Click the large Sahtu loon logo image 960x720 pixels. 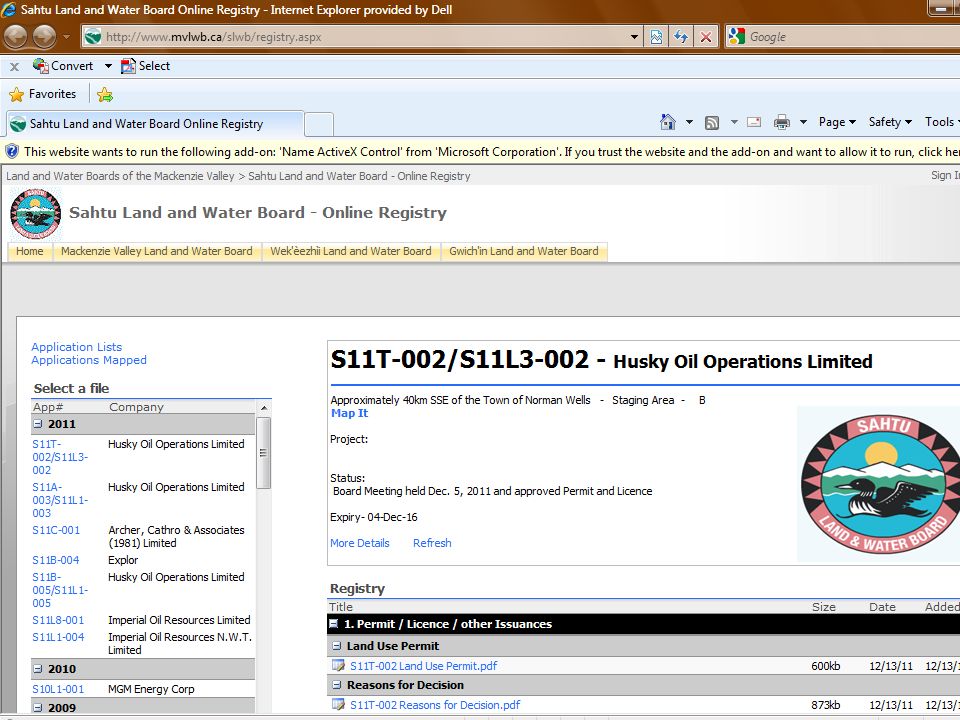click(x=880, y=484)
